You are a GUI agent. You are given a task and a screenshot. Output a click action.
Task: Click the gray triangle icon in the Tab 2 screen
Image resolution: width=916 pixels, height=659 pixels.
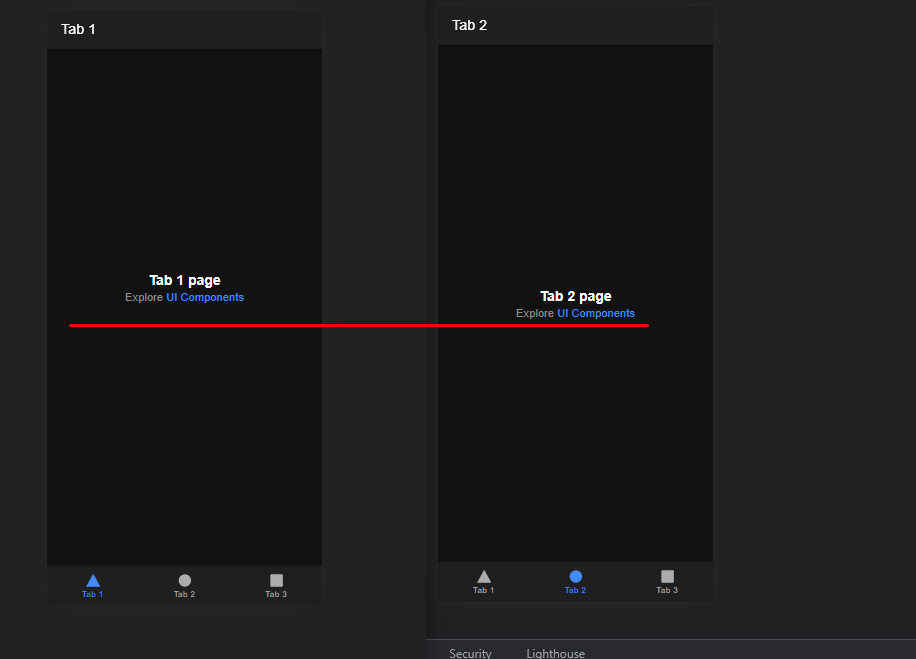[484, 576]
